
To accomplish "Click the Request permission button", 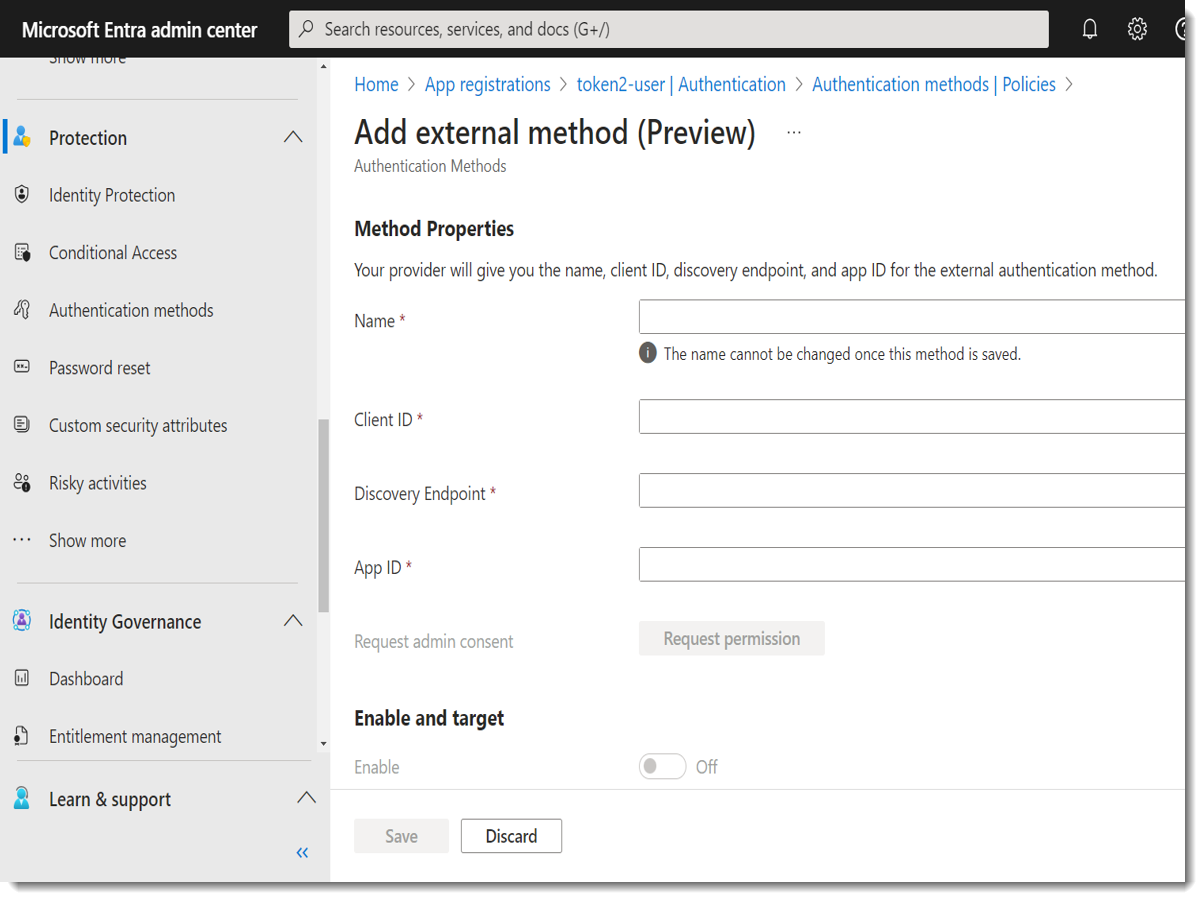I will (731, 638).
